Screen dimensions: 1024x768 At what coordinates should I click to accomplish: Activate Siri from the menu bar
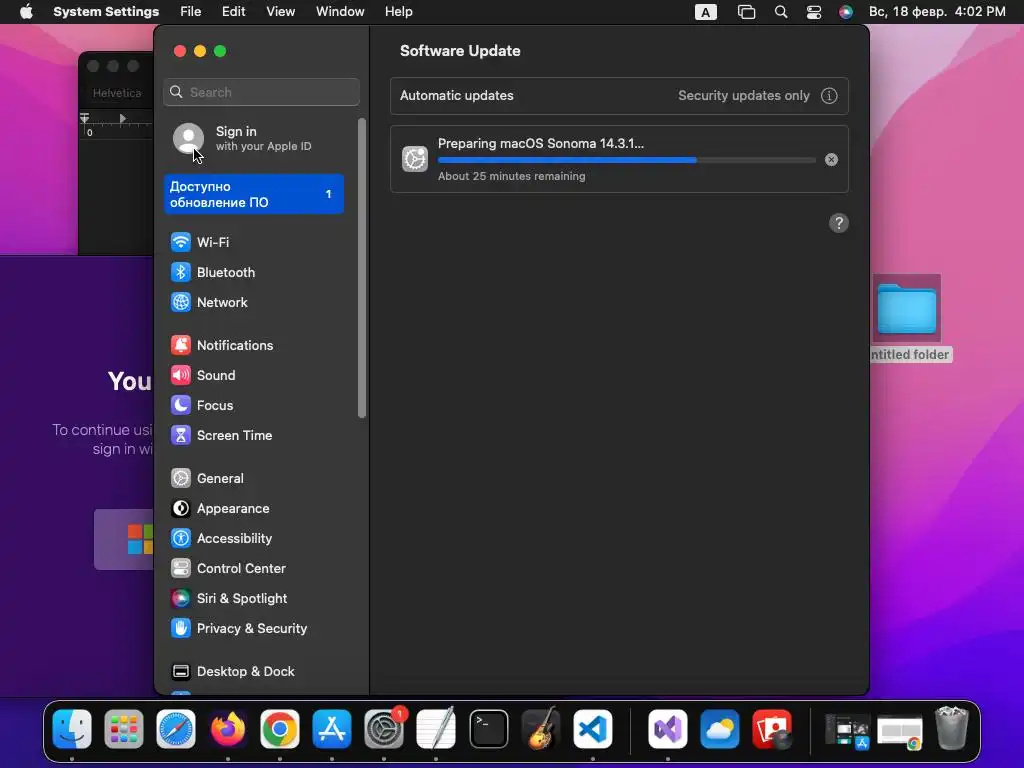coord(846,12)
